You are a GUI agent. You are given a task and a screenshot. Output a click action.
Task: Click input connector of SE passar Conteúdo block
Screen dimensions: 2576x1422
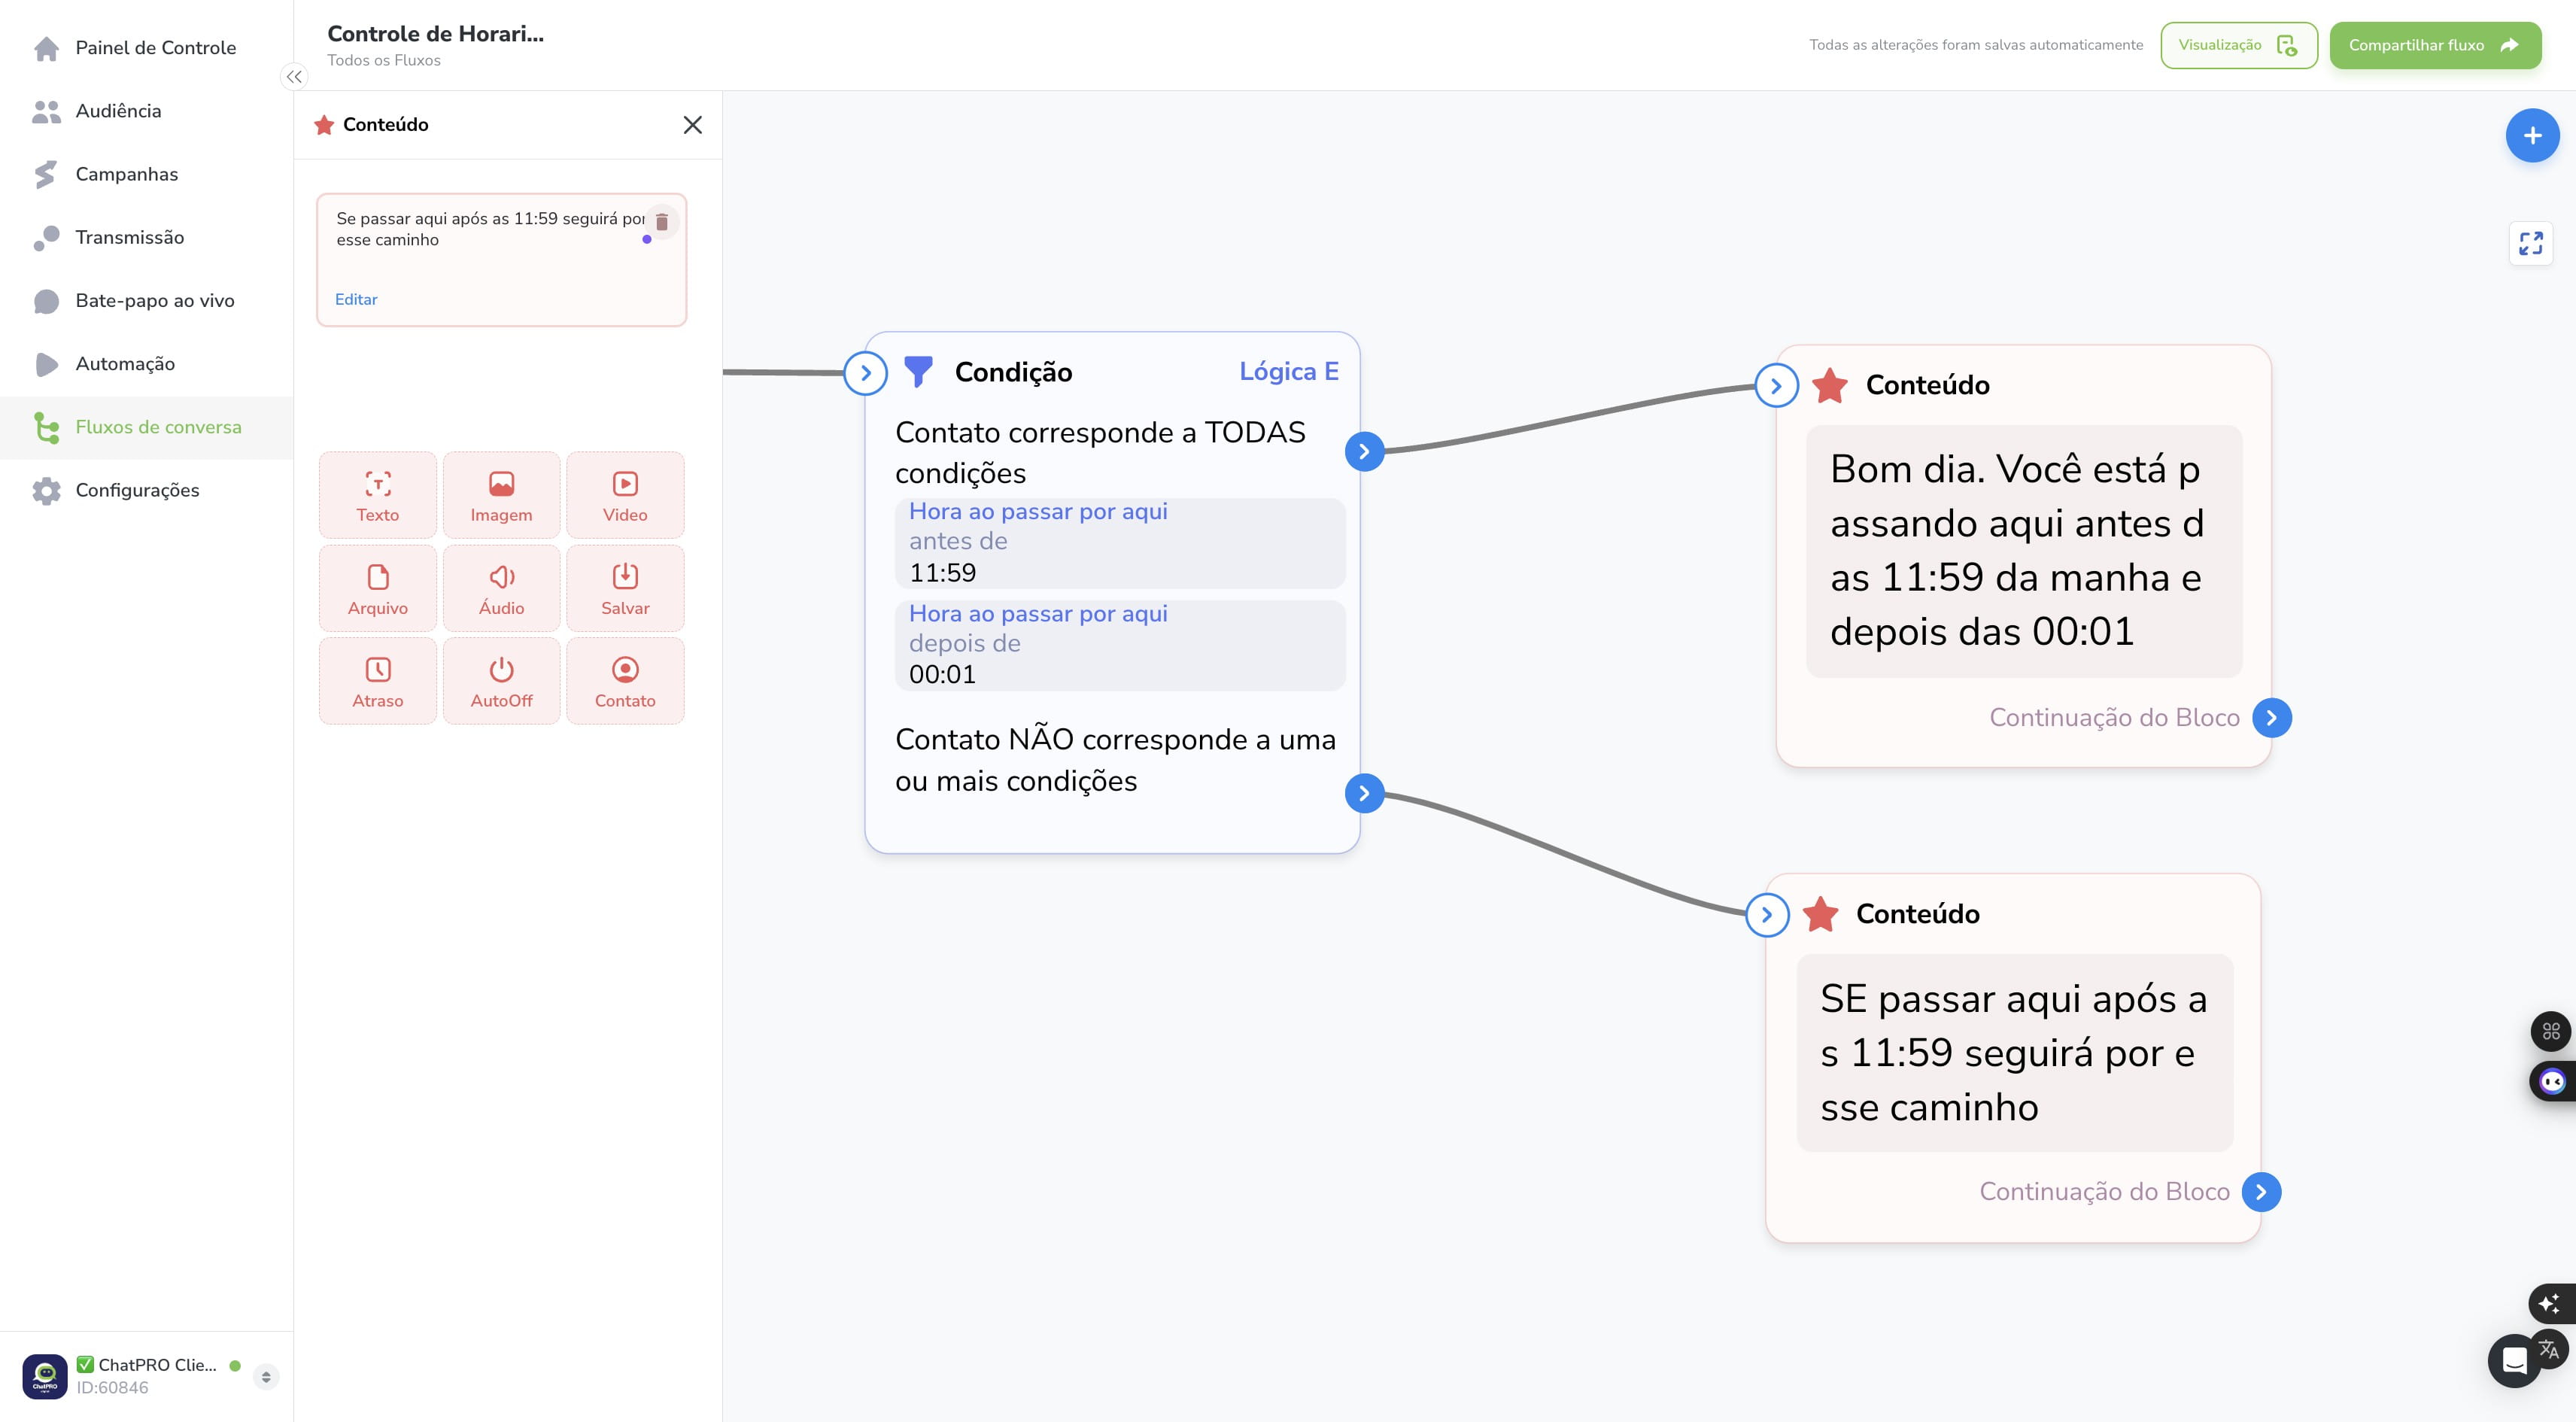(x=1767, y=915)
